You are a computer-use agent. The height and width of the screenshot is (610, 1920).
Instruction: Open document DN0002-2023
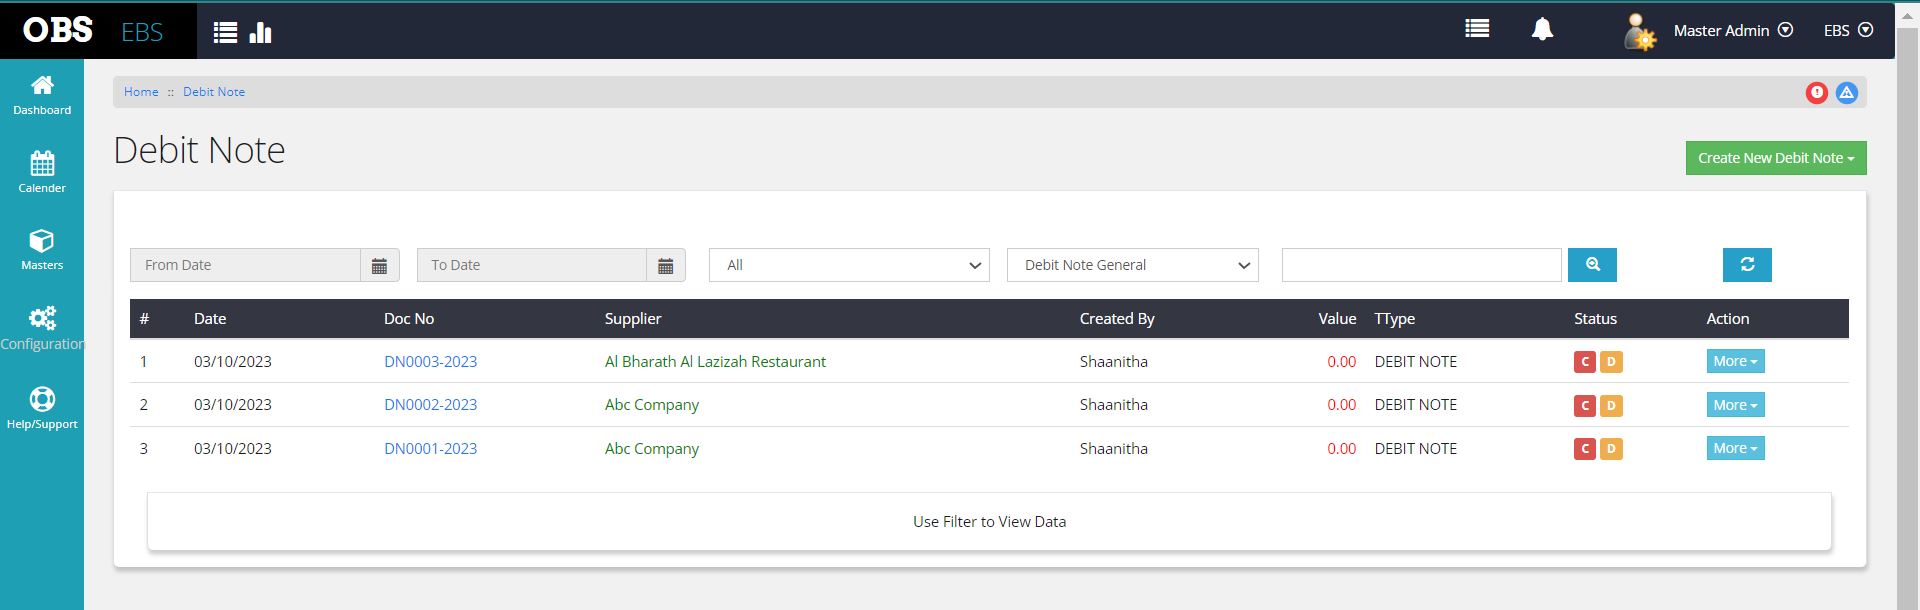pos(430,405)
